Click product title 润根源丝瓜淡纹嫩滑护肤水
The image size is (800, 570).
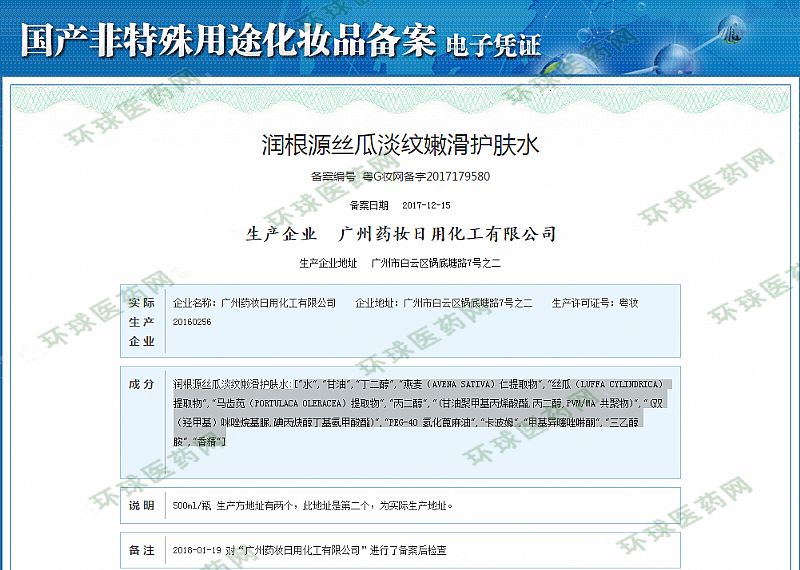coord(399,144)
